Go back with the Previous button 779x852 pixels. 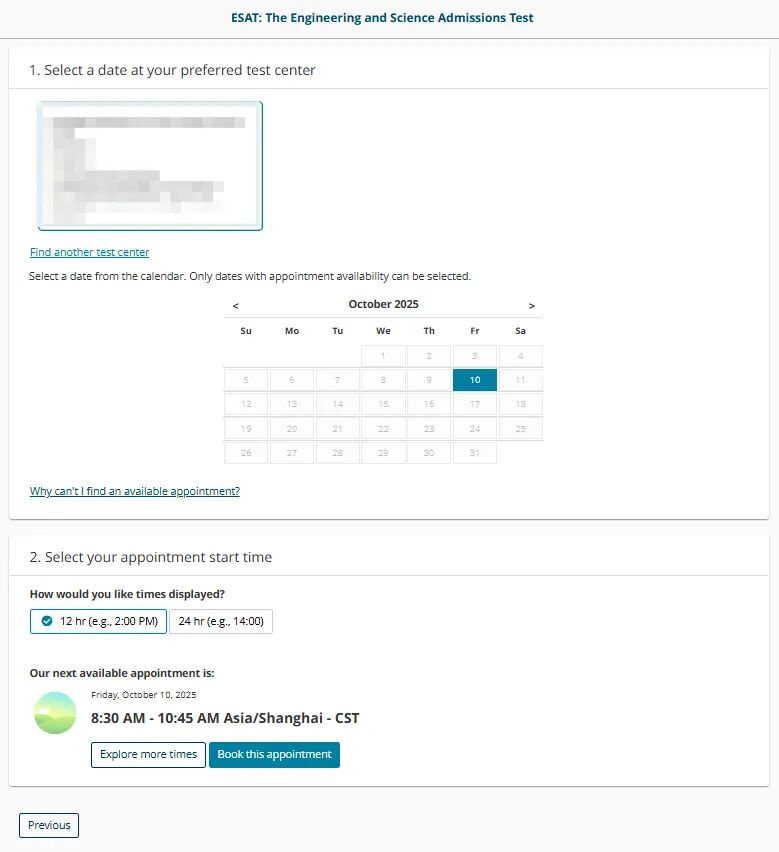(49, 825)
